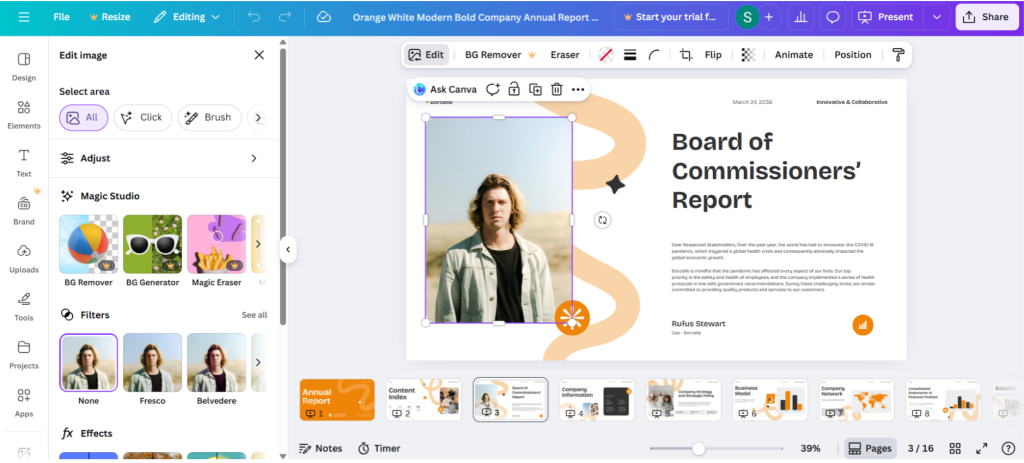Expand the Editing mode dropdown
This screenshot has height=463, width=1024.
tap(187, 17)
